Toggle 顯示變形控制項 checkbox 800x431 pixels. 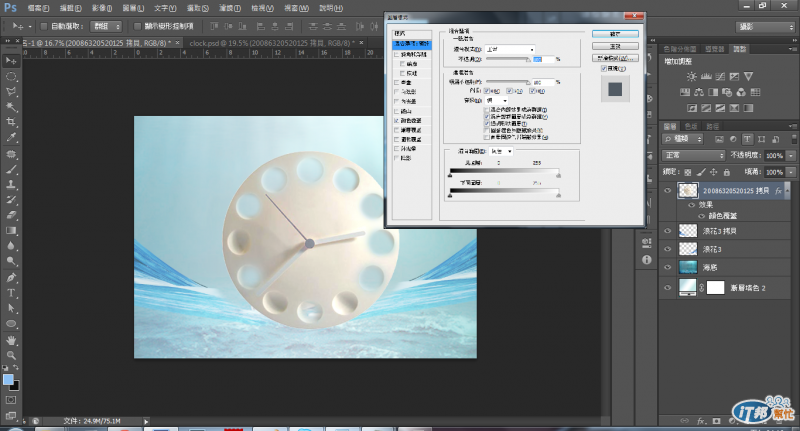[x=137, y=26]
